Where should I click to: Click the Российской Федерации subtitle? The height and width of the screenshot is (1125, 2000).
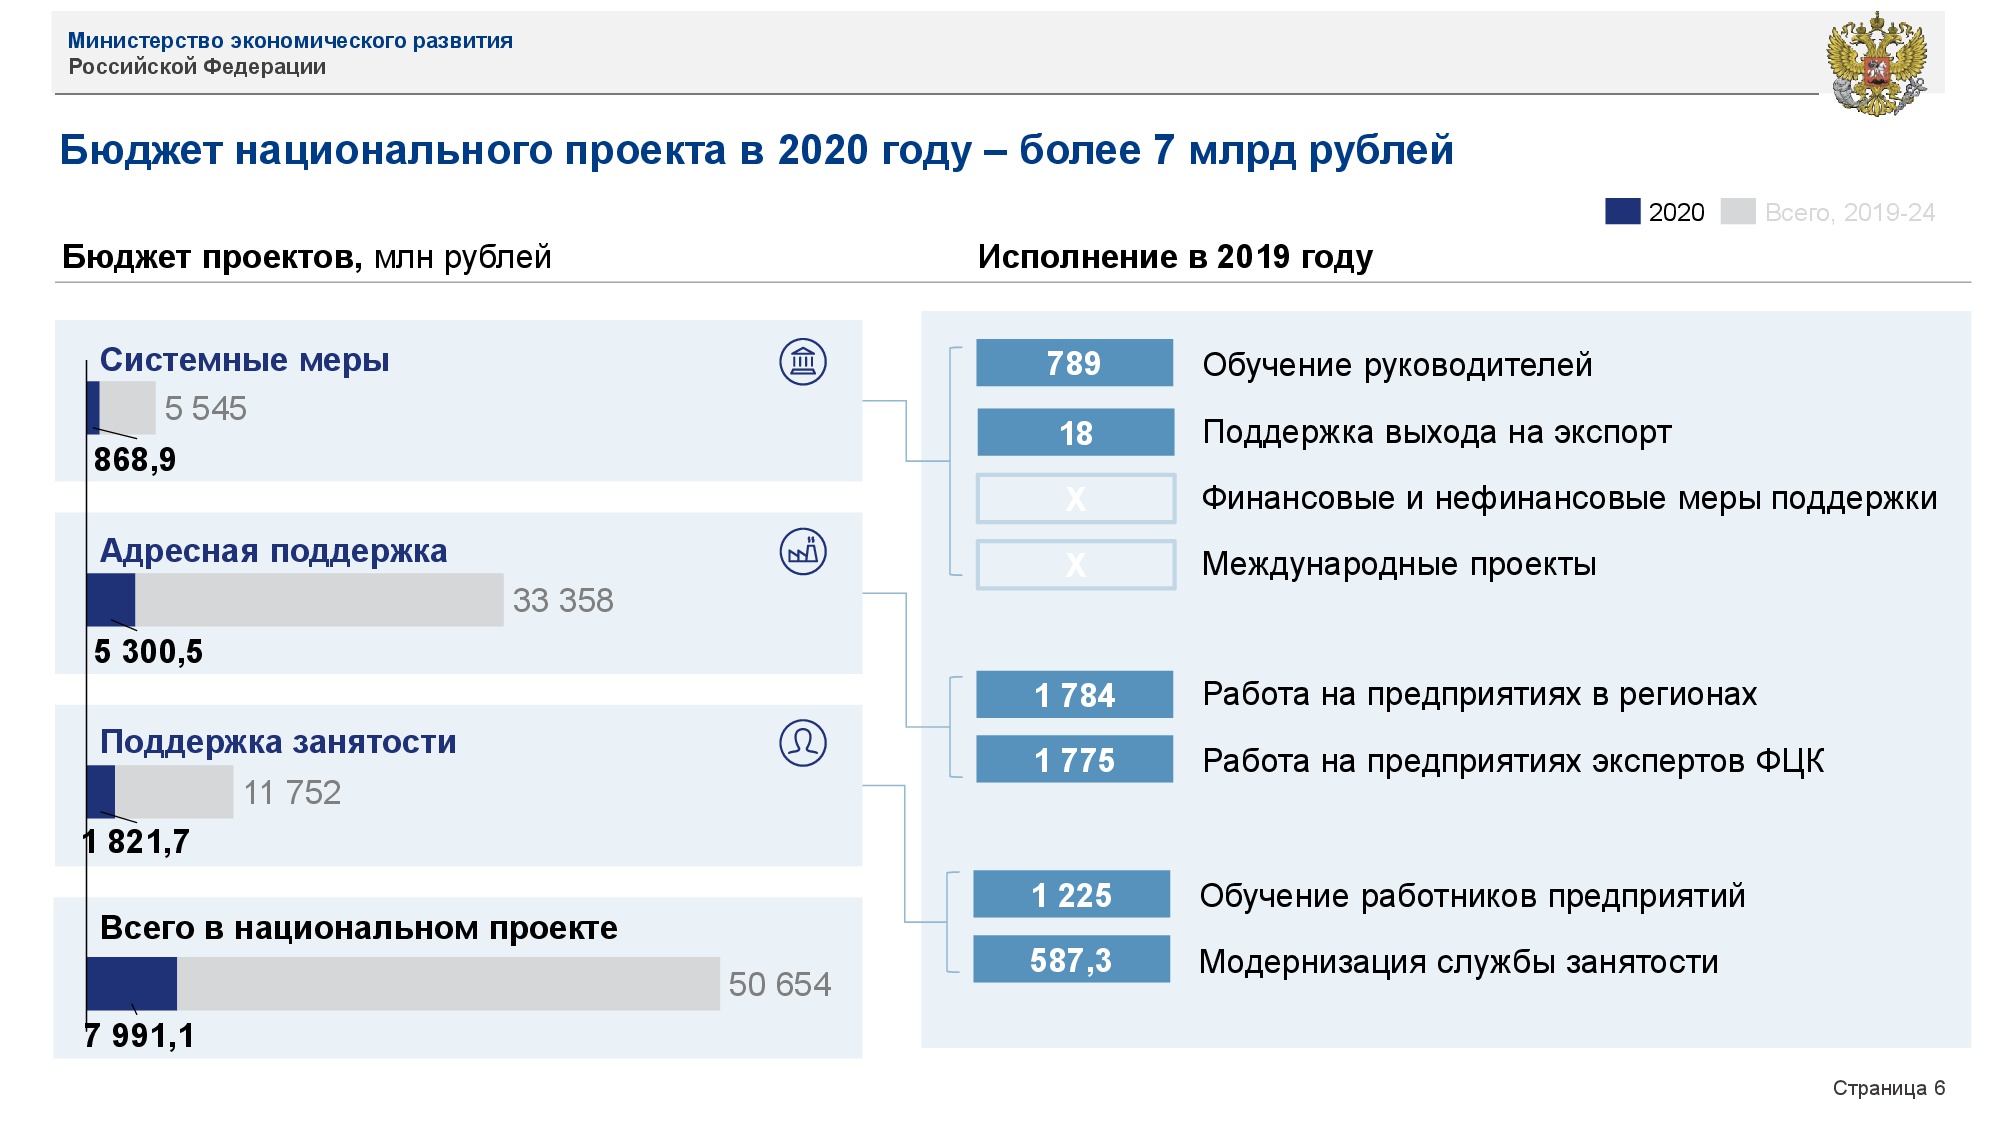pos(197,67)
